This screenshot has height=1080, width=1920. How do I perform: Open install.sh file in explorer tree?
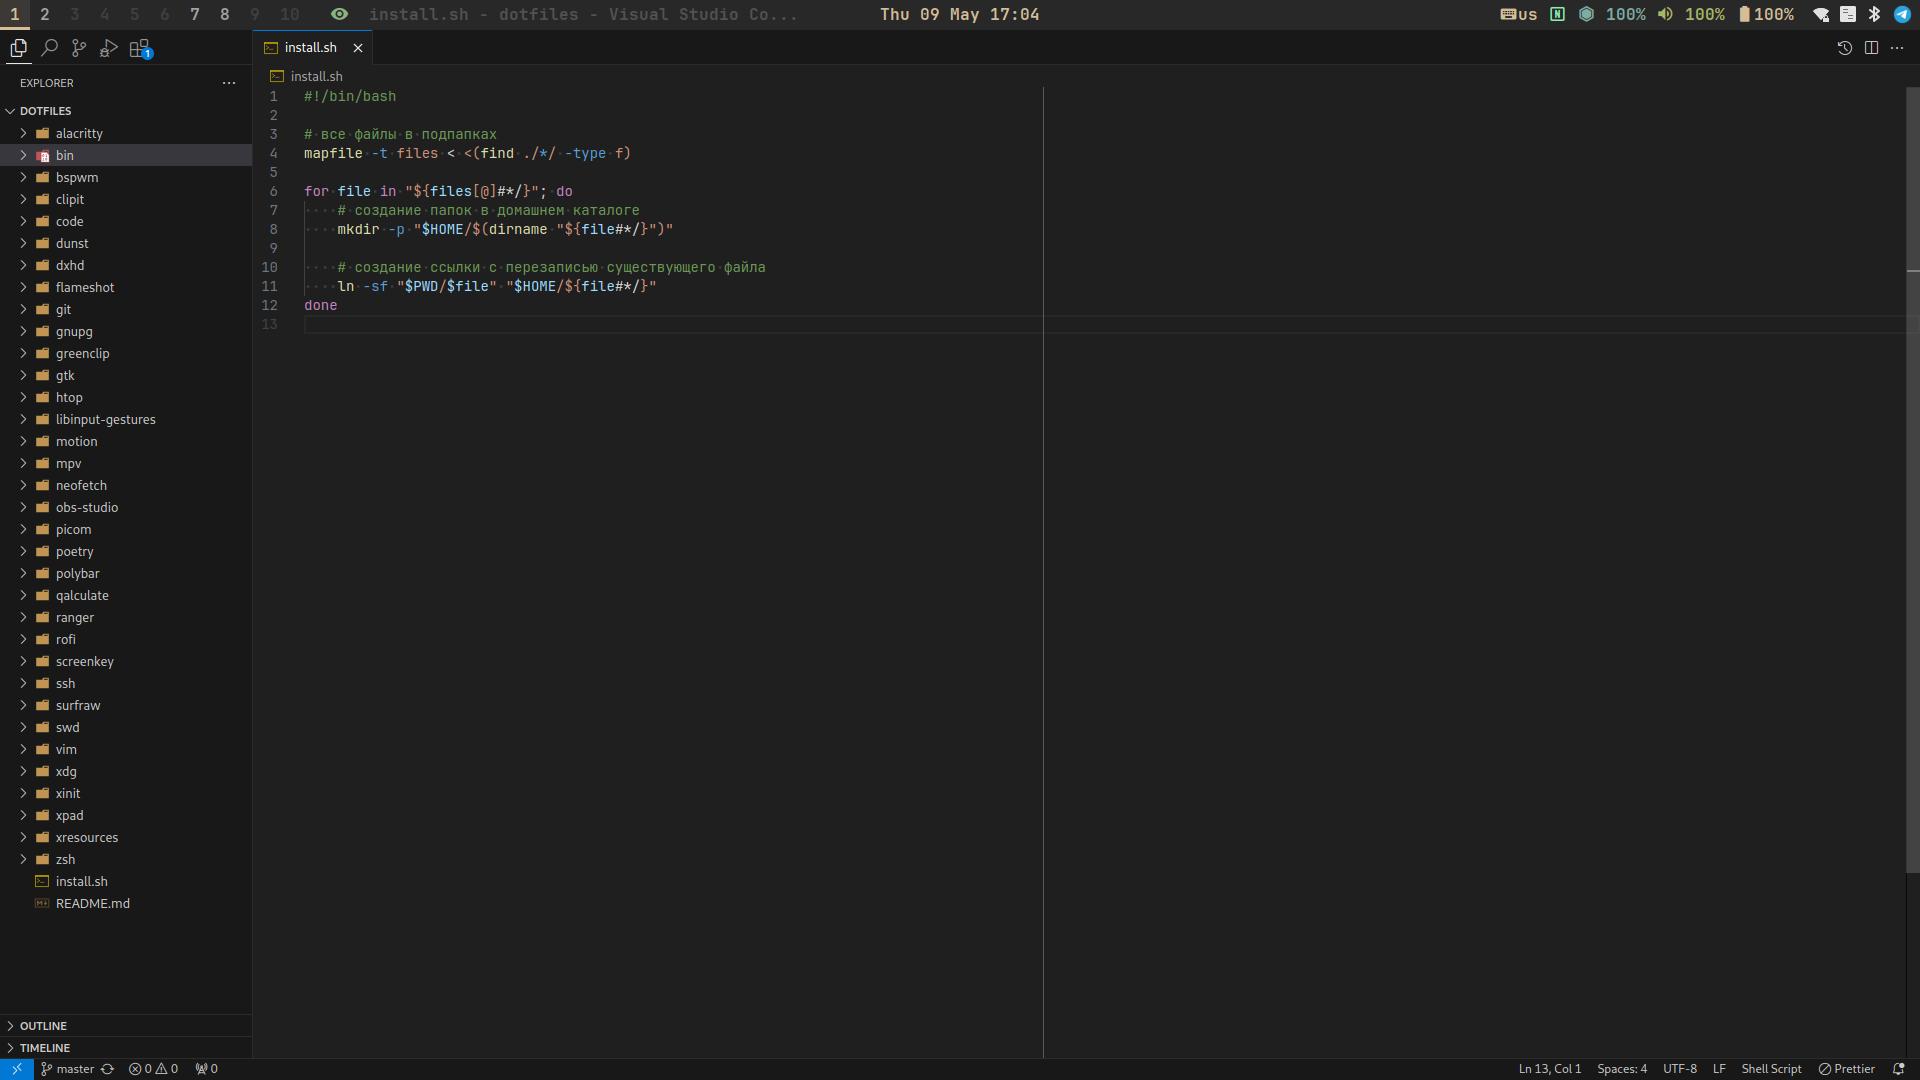(126, 881)
